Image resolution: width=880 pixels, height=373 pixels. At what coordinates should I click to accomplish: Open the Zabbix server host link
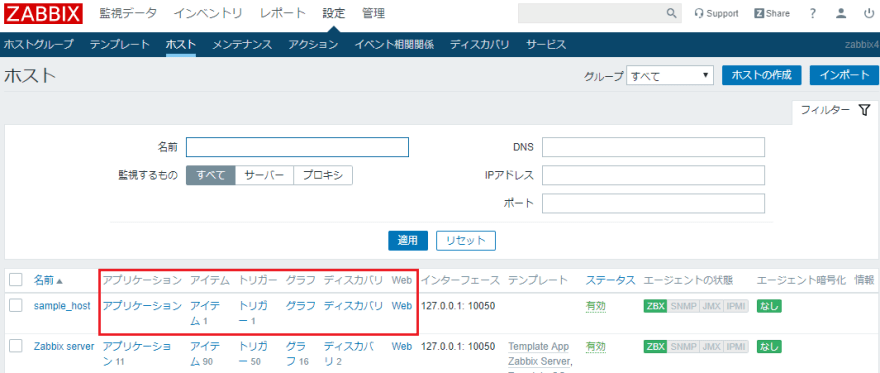(63, 347)
